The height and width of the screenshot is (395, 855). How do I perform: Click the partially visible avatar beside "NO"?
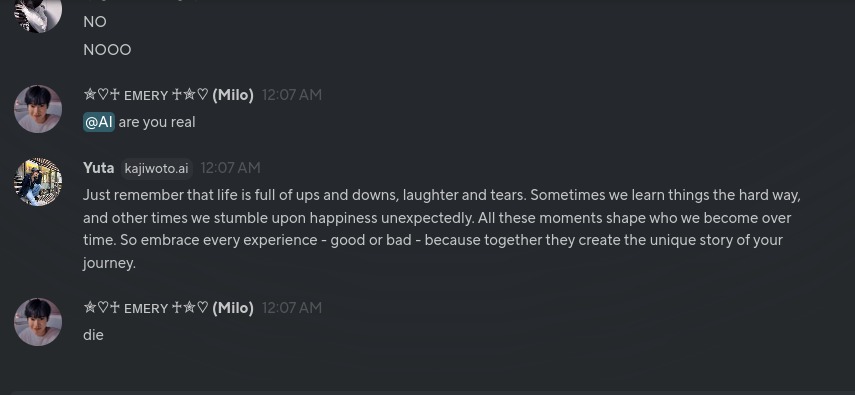tap(38, 15)
